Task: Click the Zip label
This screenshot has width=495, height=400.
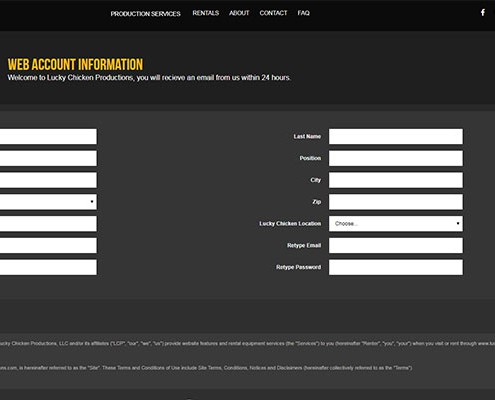Action: coord(317,202)
